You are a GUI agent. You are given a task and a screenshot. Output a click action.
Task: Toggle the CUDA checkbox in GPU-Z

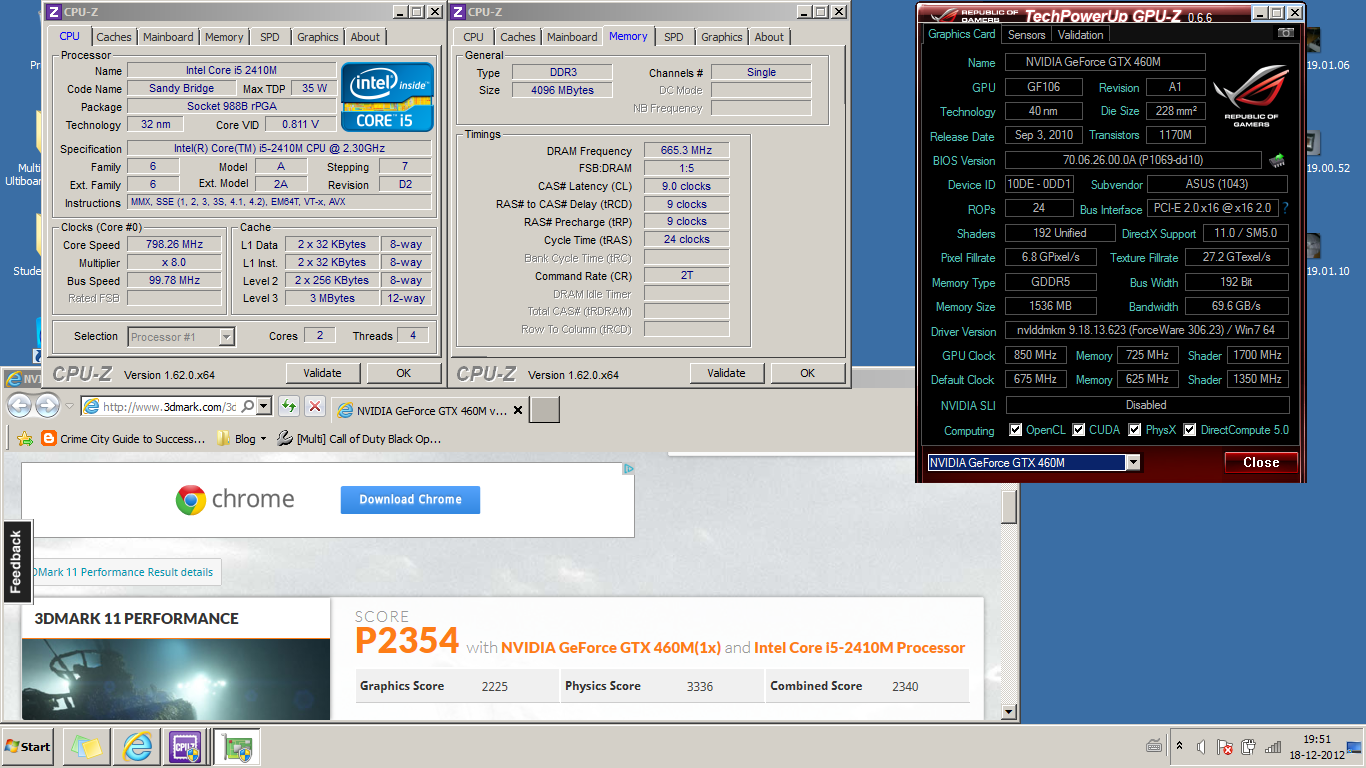1079,430
